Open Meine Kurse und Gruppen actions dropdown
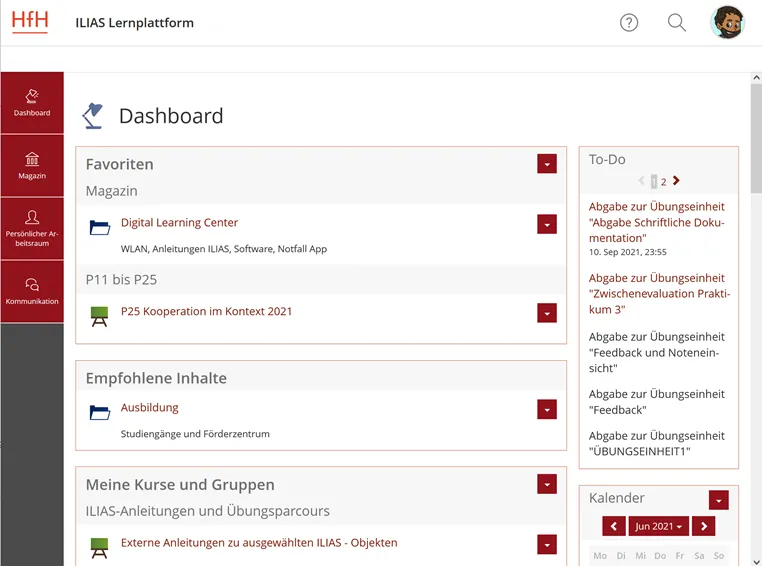The height and width of the screenshot is (566, 762). click(547, 484)
